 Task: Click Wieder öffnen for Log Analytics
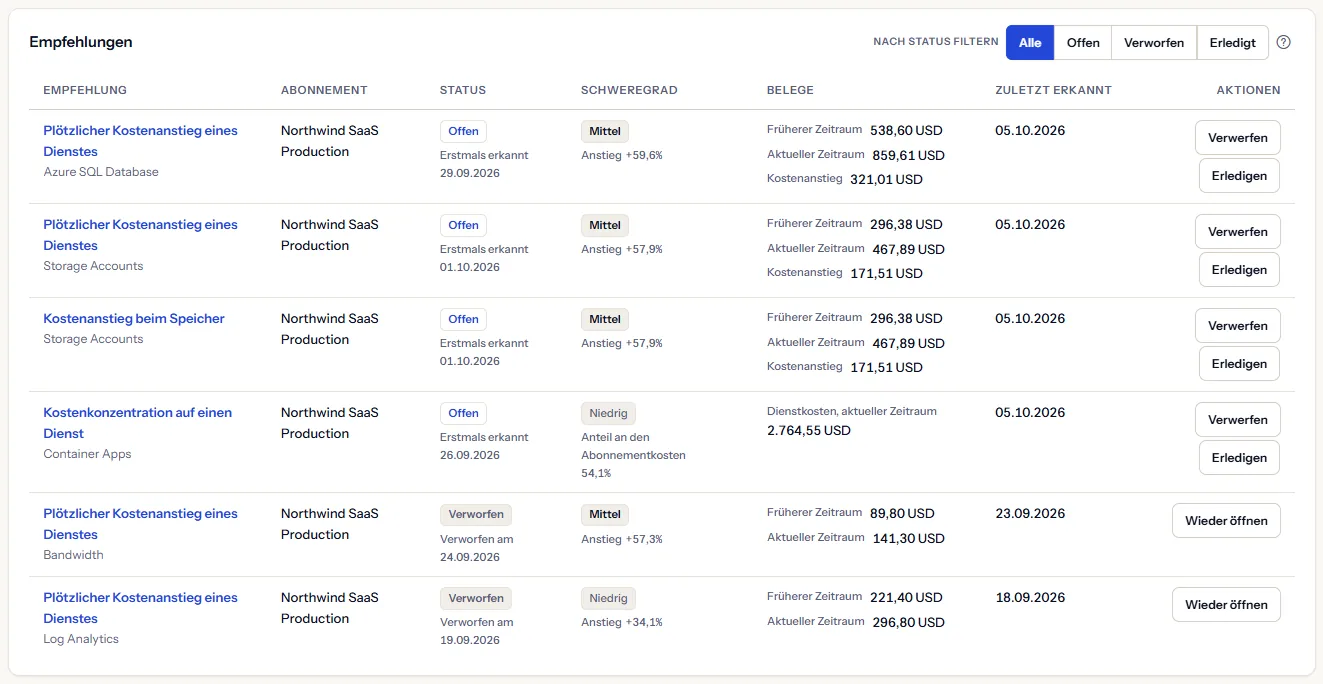[x=1226, y=605]
